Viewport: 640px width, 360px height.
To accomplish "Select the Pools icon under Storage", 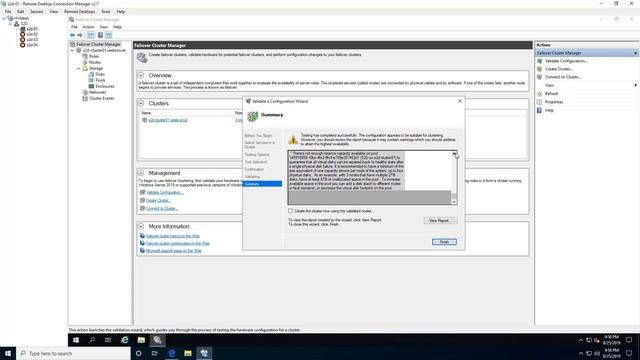I will (91, 80).
